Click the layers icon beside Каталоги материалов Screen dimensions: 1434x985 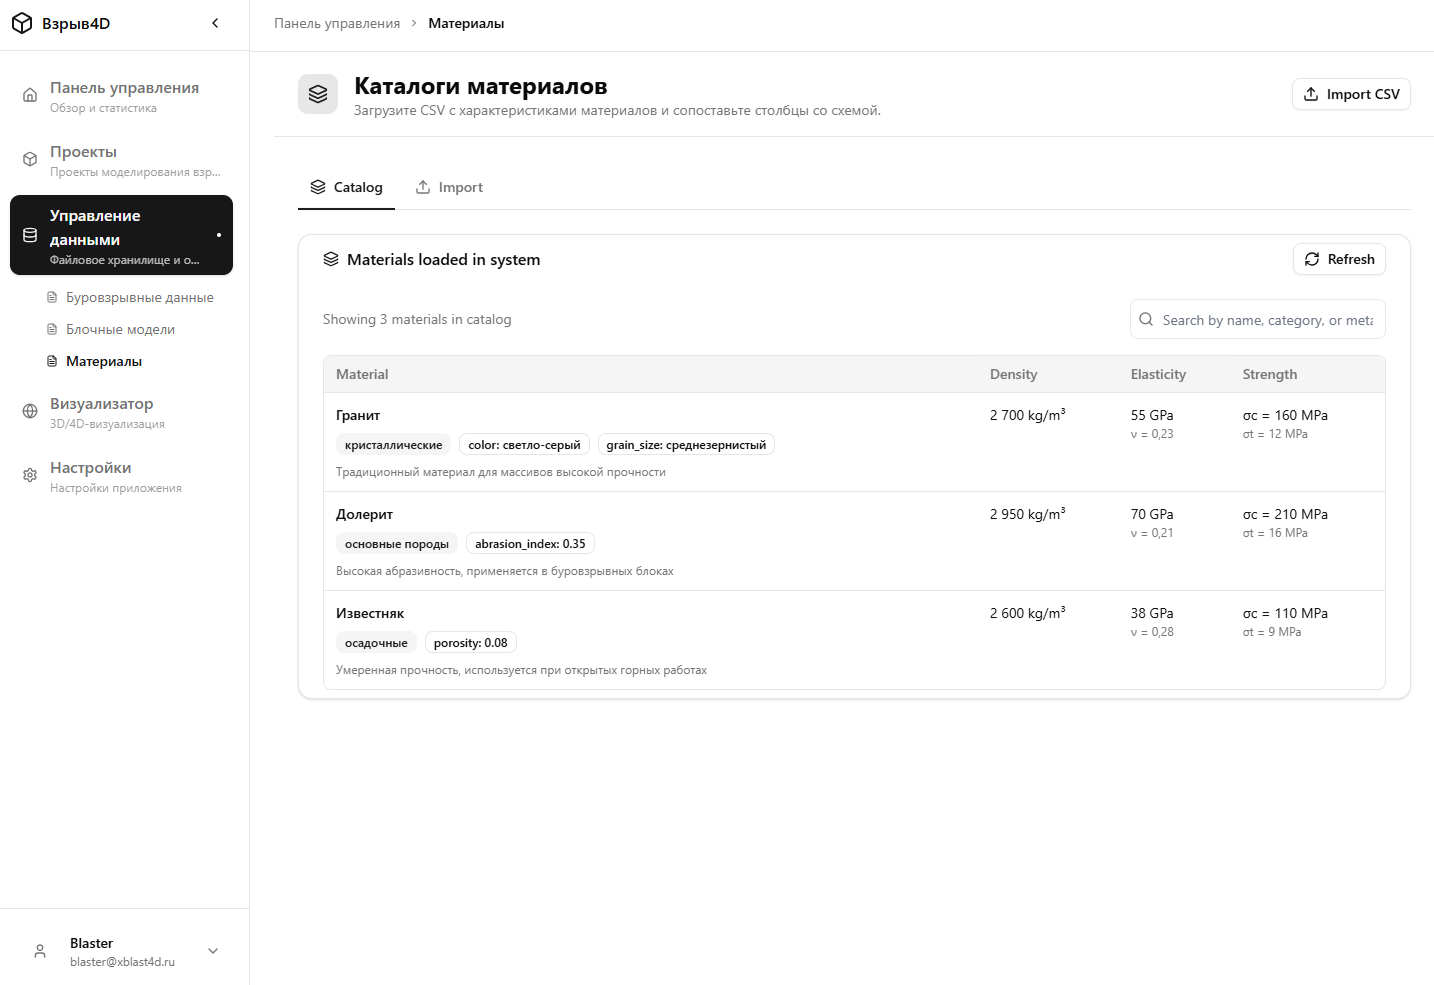click(318, 94)
